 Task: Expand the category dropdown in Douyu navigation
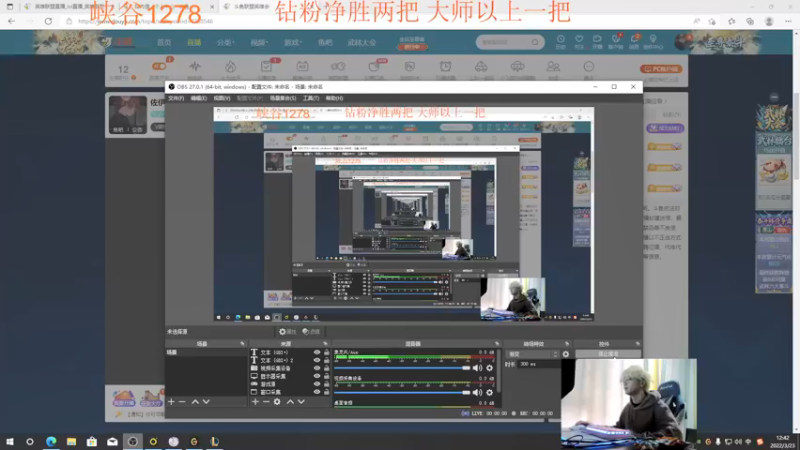tap(226, 42)
